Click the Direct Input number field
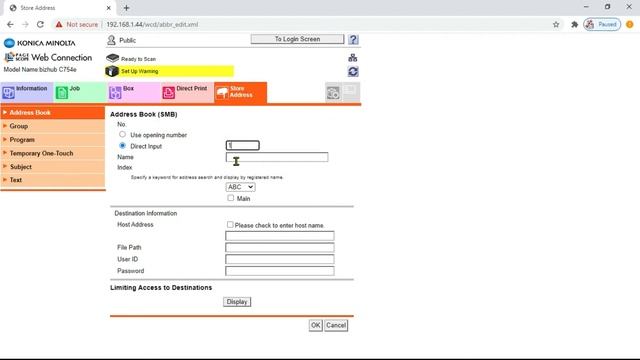This screenshot has height=360, width=640. (242, 145)
